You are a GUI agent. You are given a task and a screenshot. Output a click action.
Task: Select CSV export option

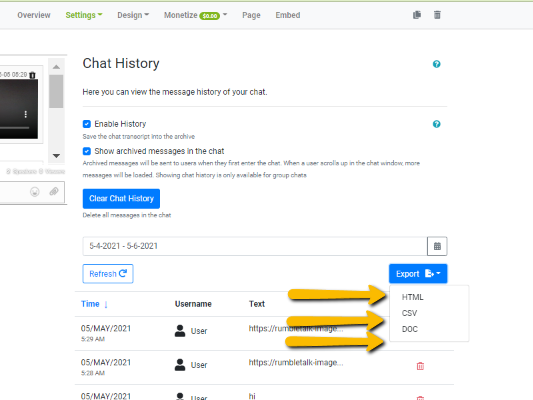click(x=409, y=313)
